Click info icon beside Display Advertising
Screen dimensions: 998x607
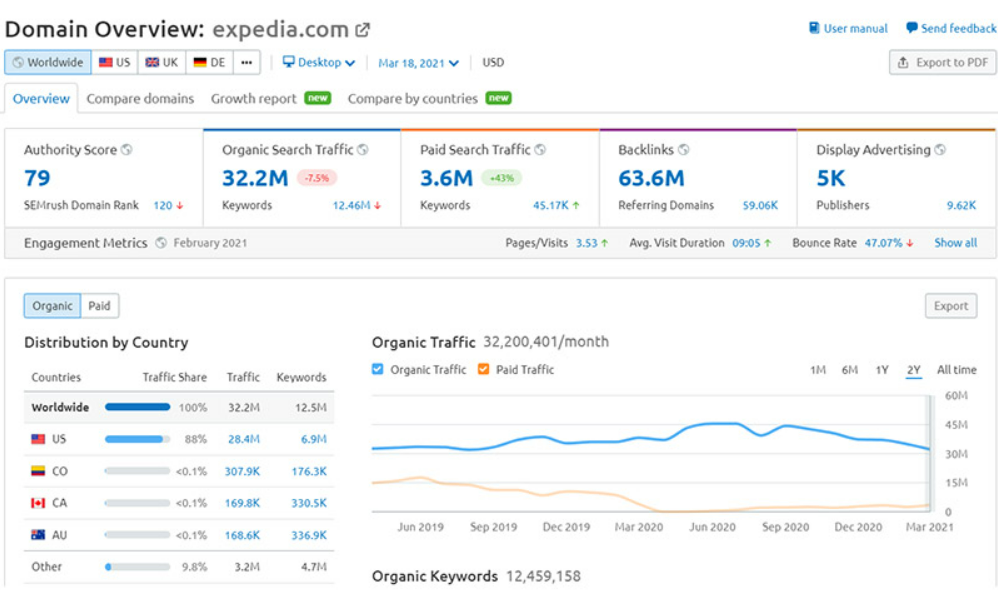click(939, 150)
